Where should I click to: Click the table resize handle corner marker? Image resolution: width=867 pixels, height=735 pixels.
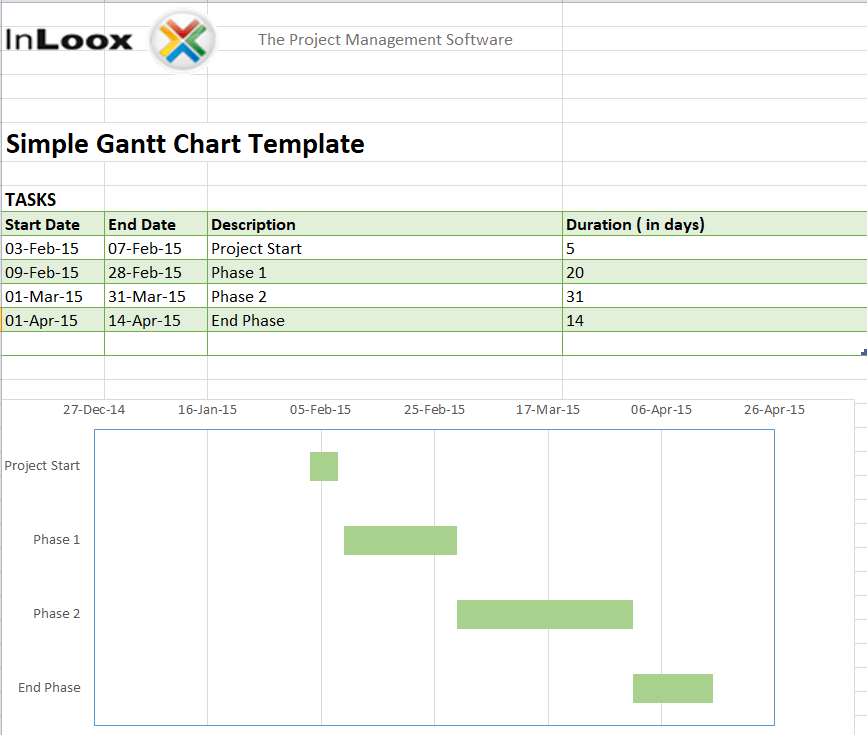pyautogui.click(x=863, y=352)
